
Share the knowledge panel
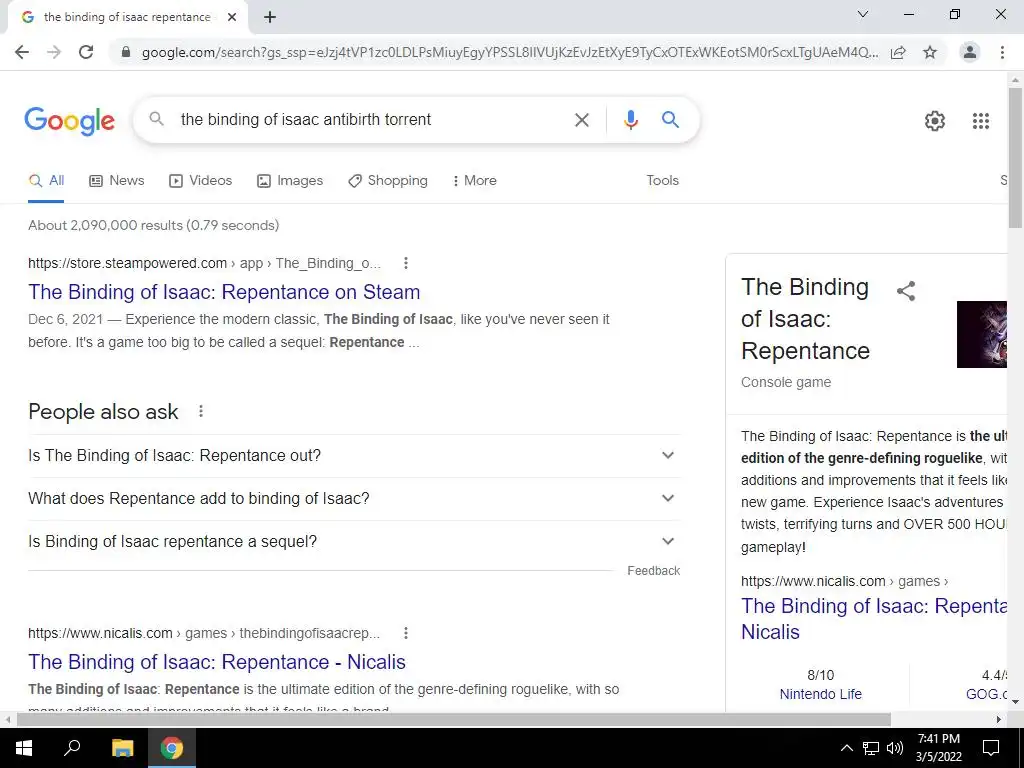tap(906, 291)
